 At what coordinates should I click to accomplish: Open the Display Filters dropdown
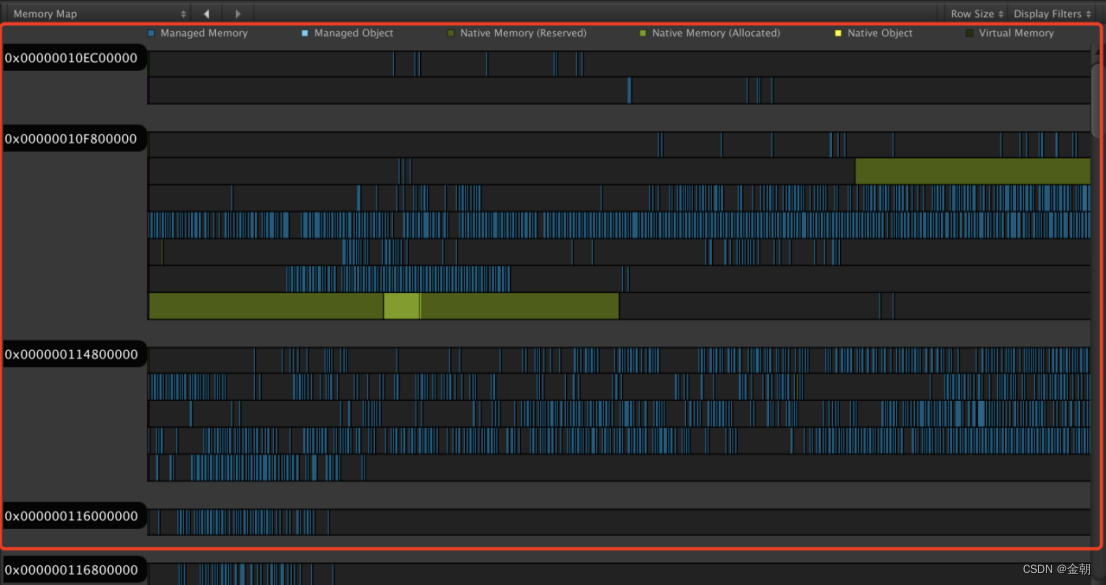point(1052,13)
